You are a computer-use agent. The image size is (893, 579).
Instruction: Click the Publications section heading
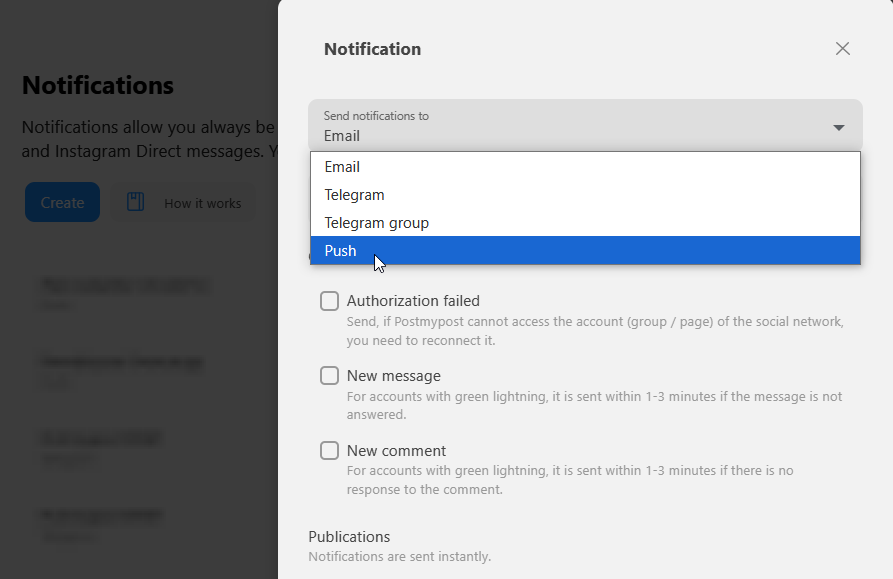click(x=349, y=537)
